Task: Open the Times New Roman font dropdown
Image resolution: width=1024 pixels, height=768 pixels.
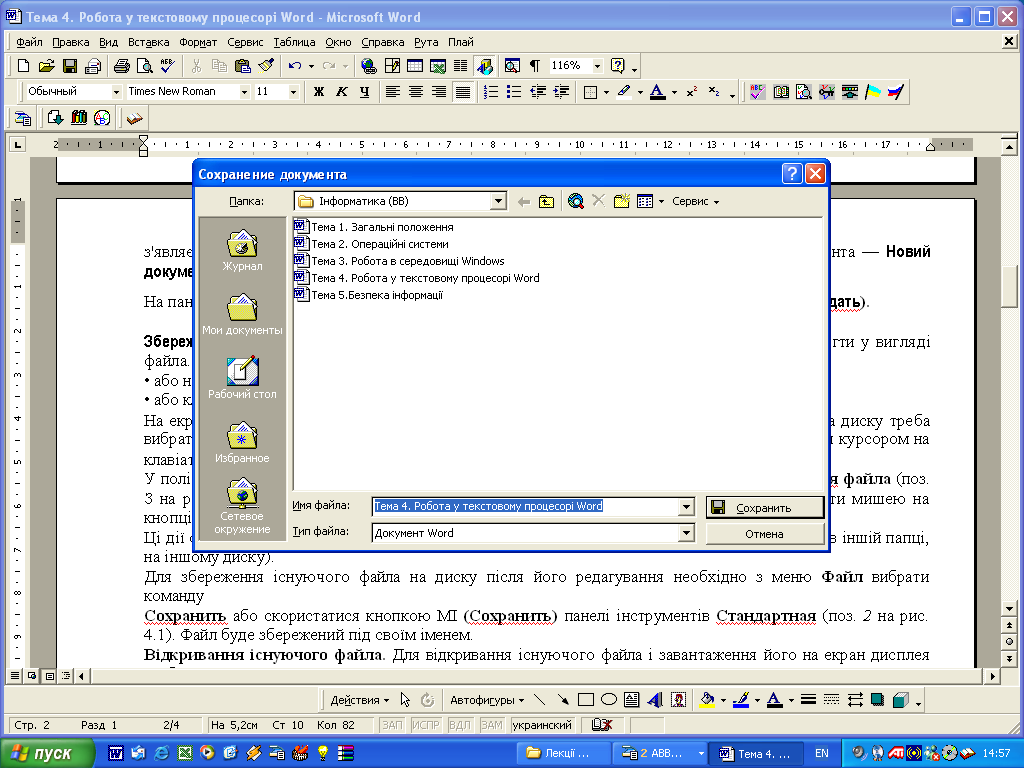Action: pyautogui.click(x=244, y=92)
